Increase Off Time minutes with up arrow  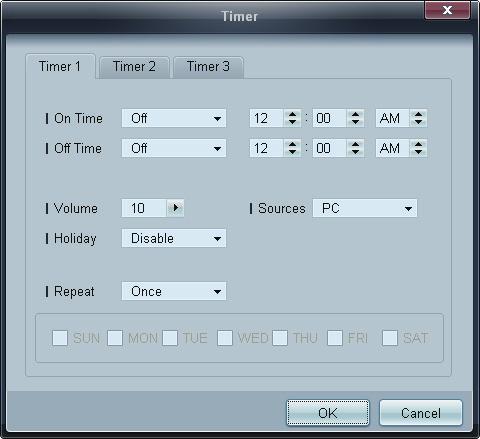pos(355,144)
